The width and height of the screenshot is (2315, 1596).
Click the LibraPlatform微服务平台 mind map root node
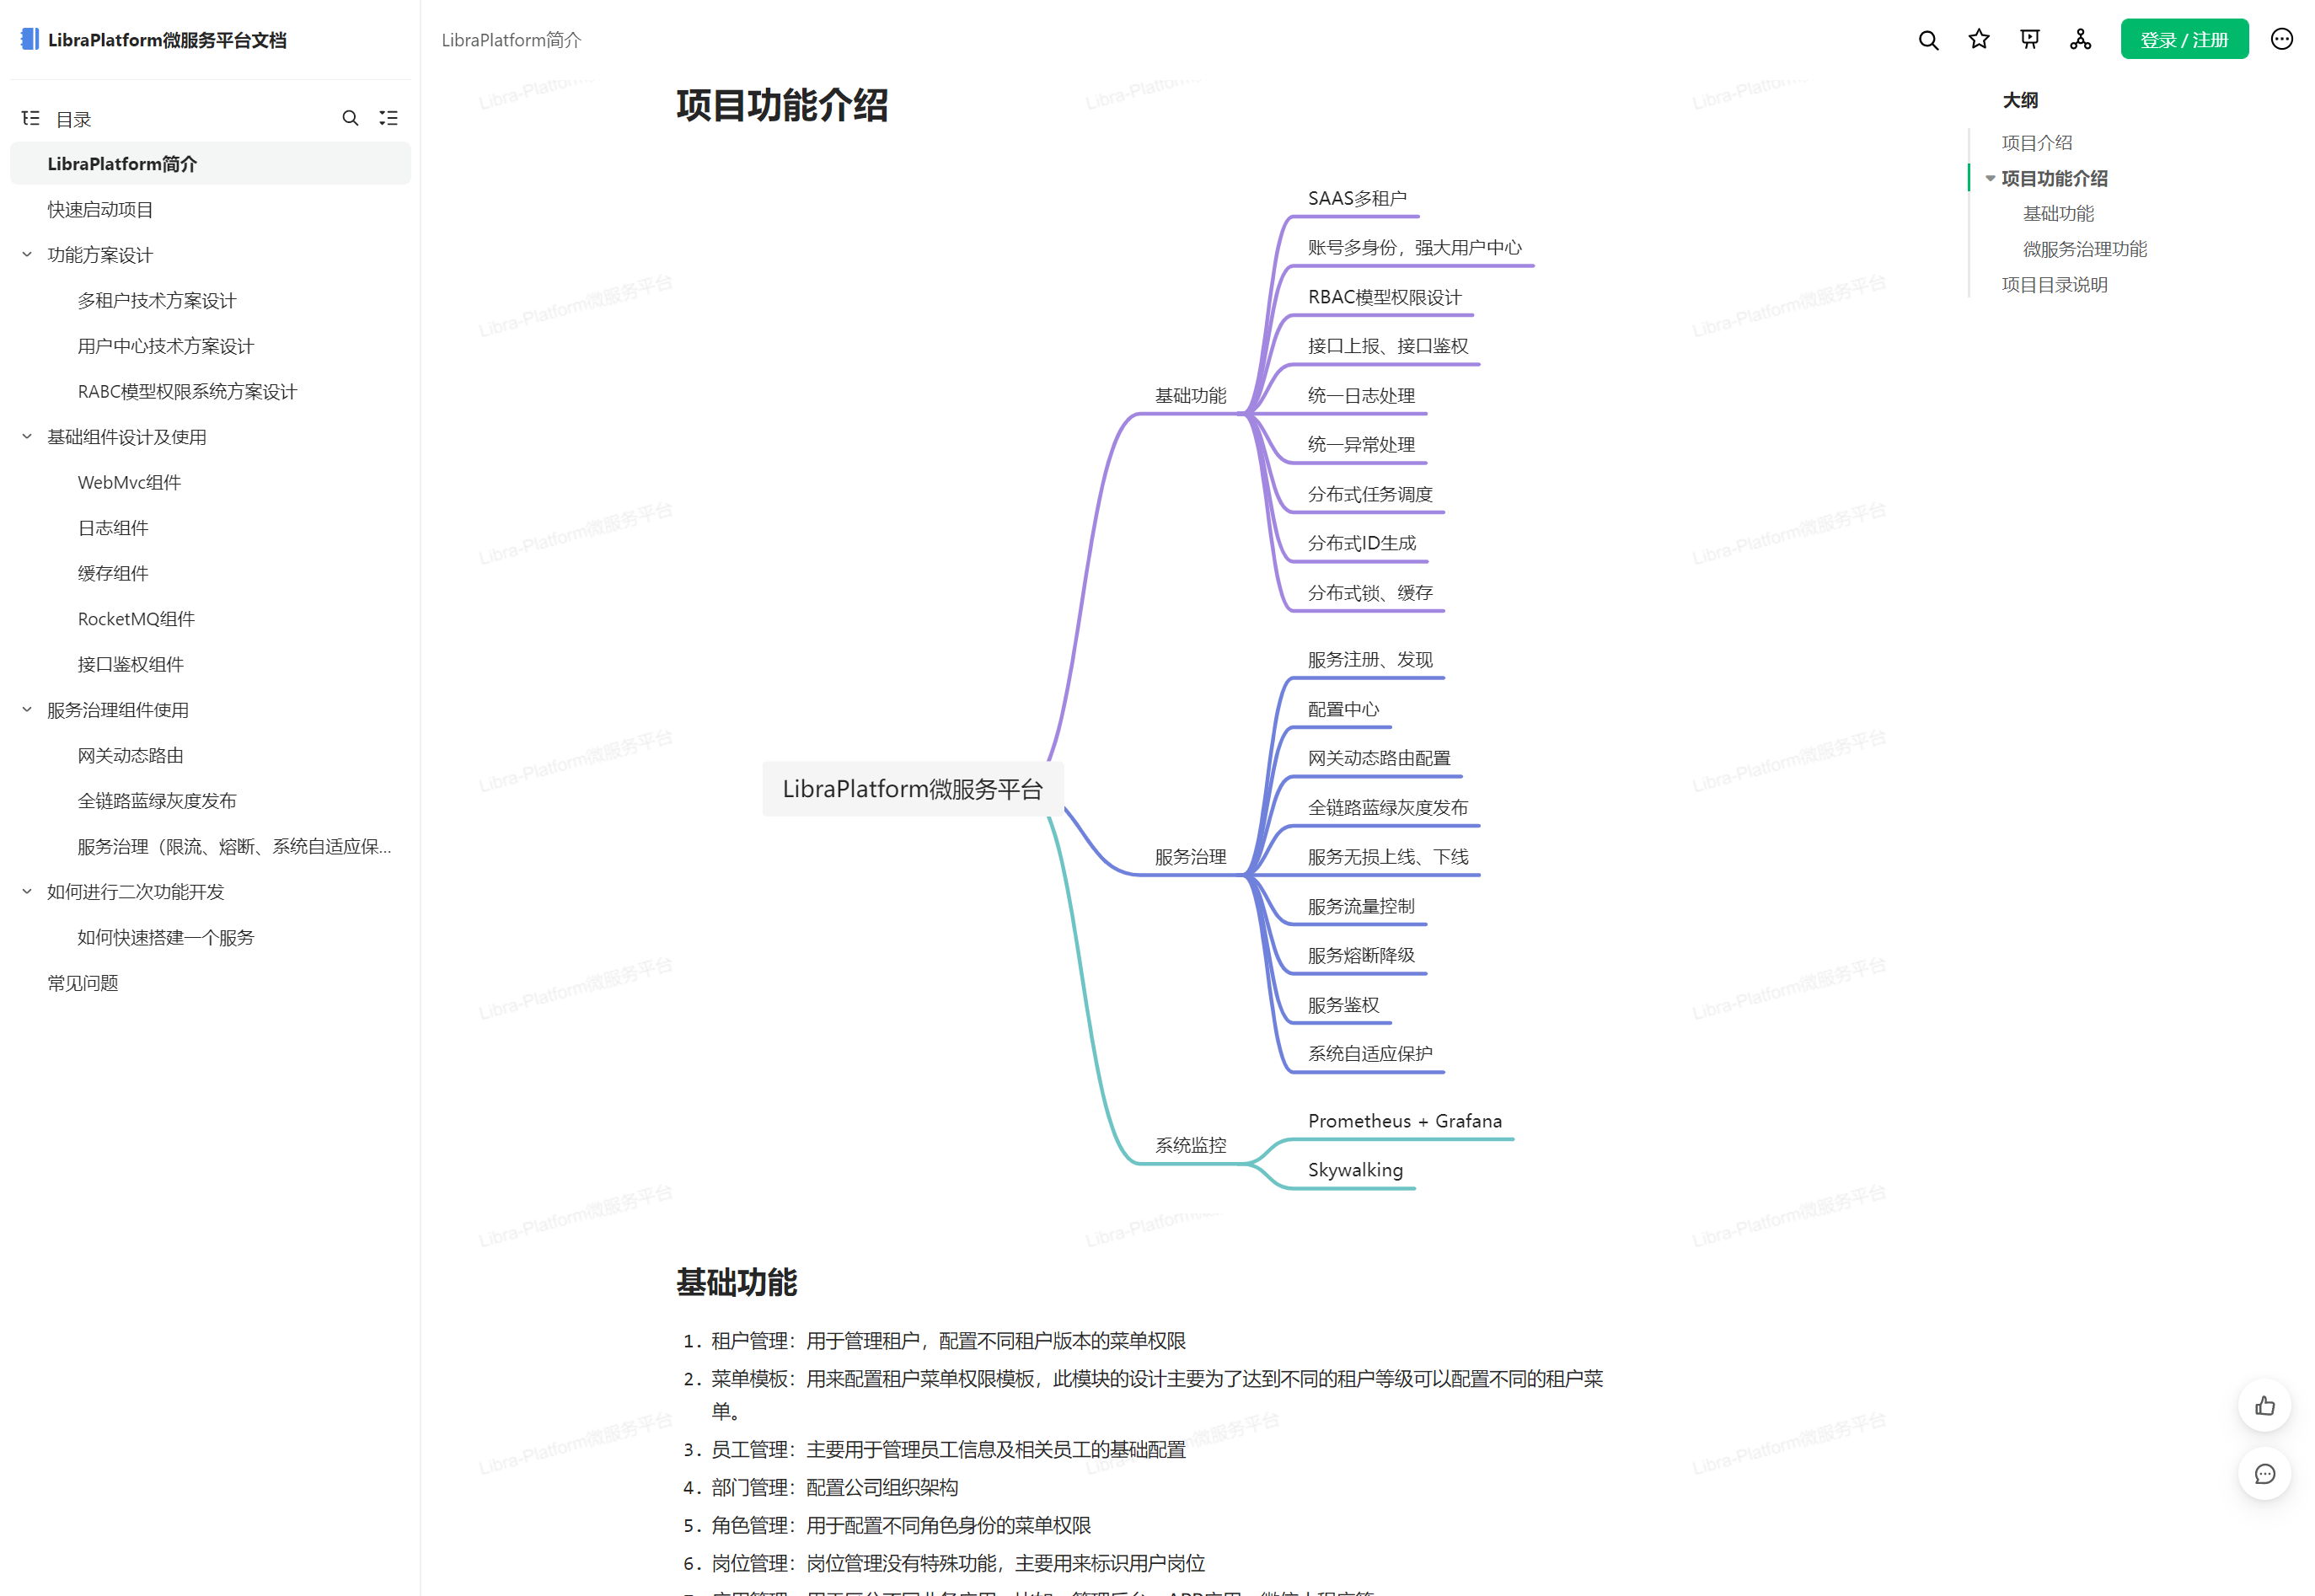[912, 789]
